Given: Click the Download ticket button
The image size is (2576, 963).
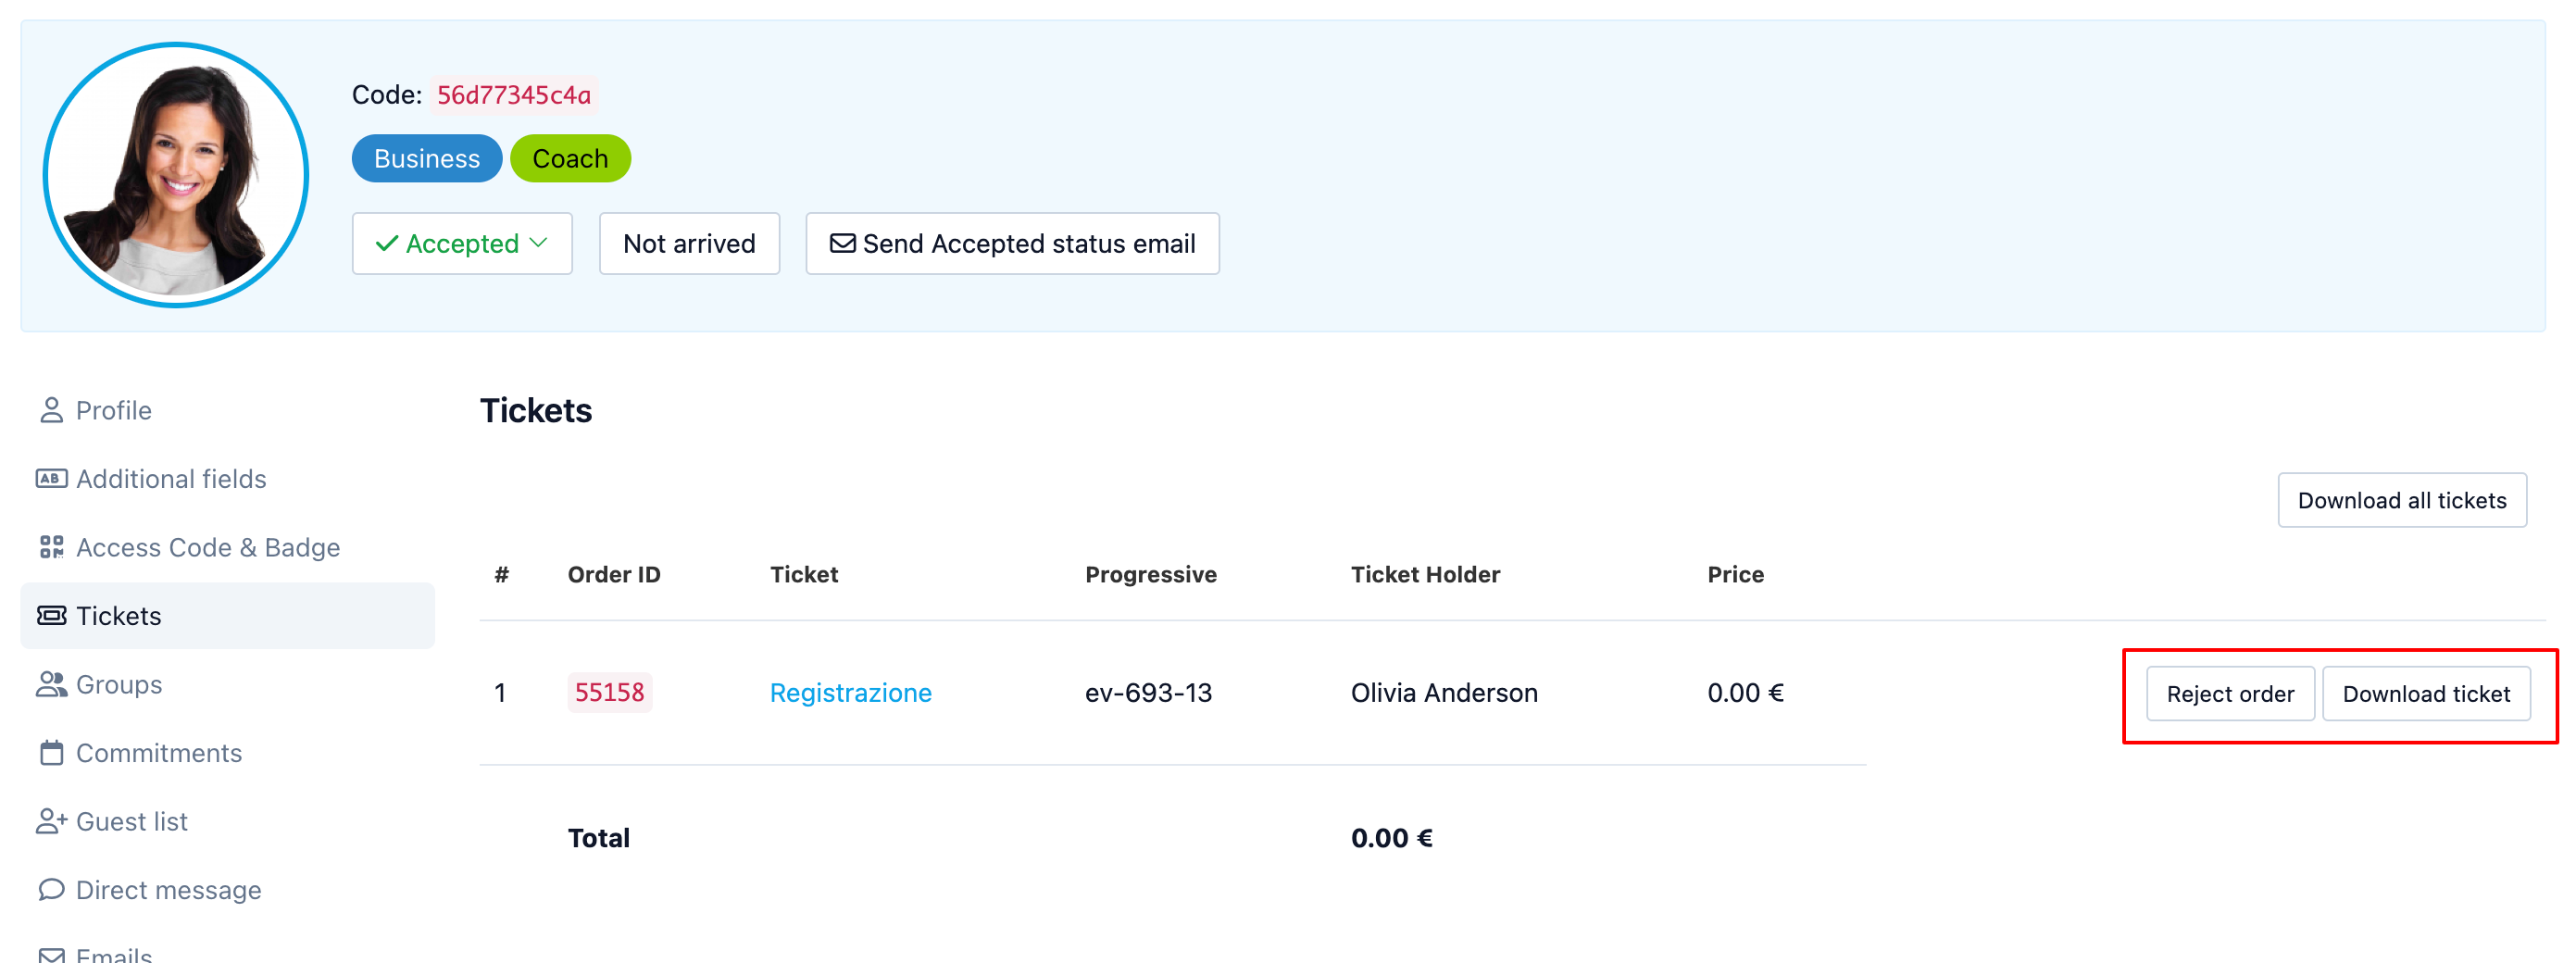Looking at the screenshot, I should point(2425,693).
